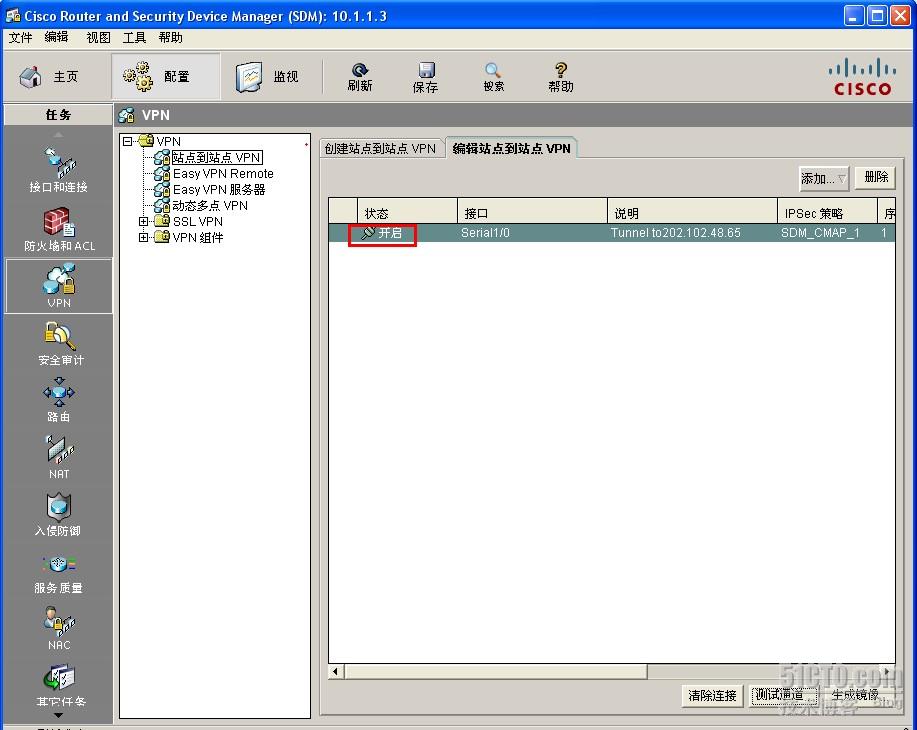
Task: Select Easy VPN 服务器 tree item
Action: coord(219,190)
